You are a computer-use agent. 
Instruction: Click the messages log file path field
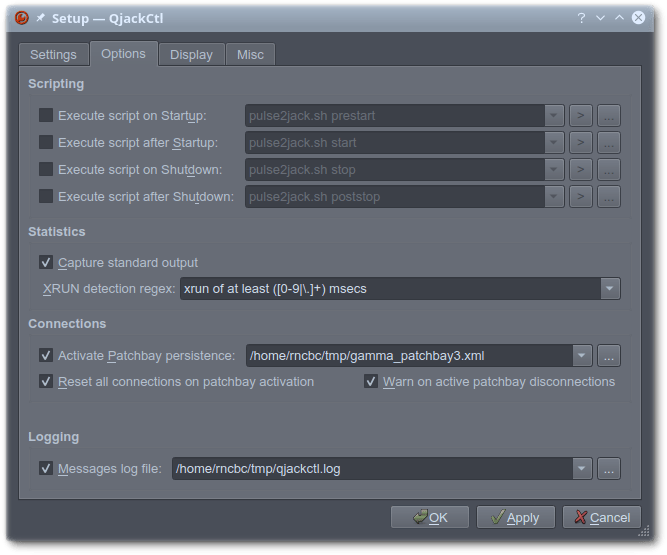[x=372, y=469]
